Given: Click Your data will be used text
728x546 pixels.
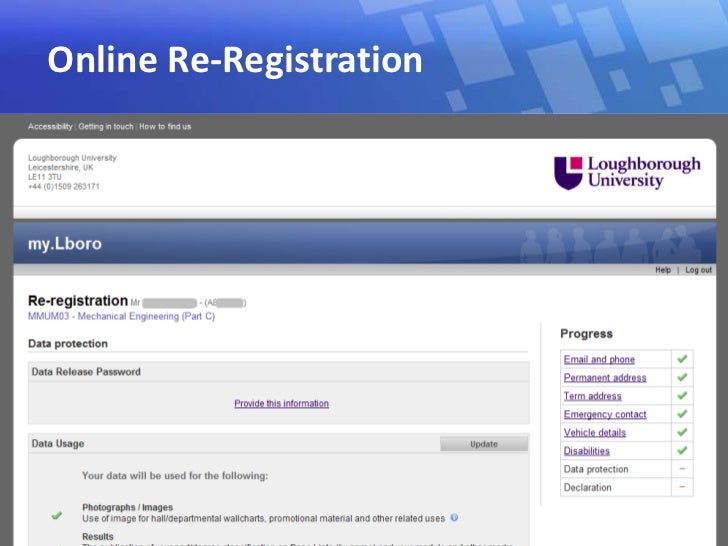Looking at the screenshot, I should click(175, 476).
